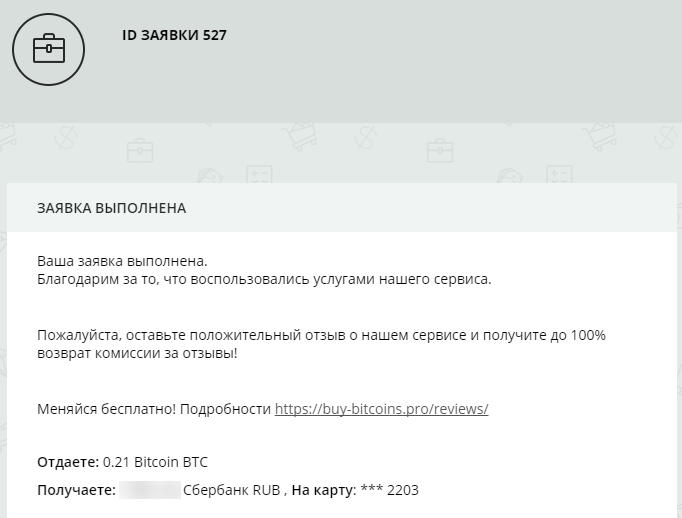
Task: Click the 0.21 Bitcoin BTC amount
Action: tap(155, 462)
